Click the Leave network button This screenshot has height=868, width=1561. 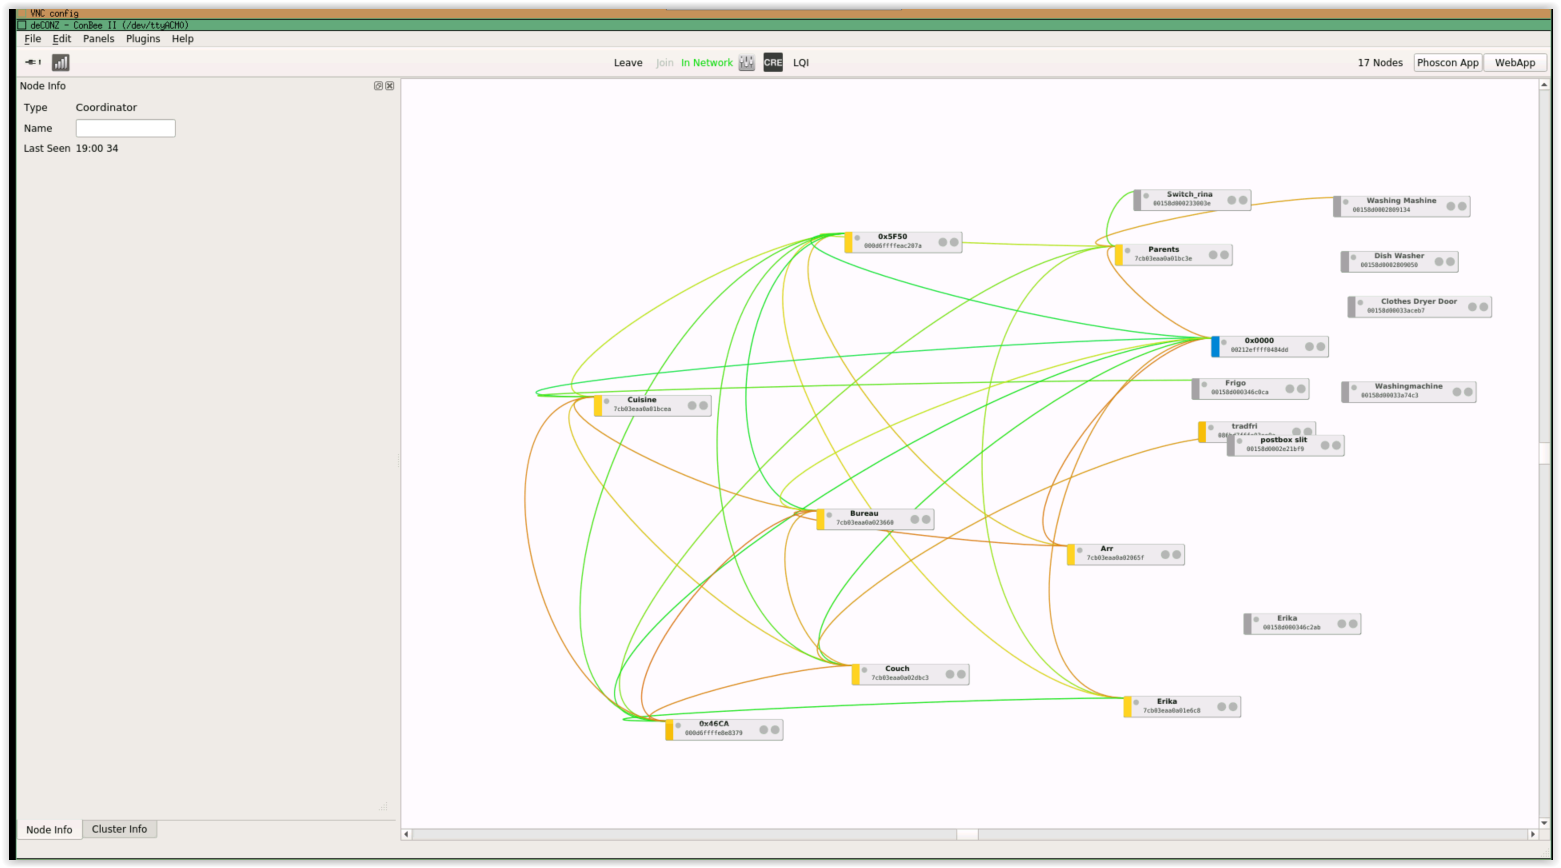[x=628, y=62]
